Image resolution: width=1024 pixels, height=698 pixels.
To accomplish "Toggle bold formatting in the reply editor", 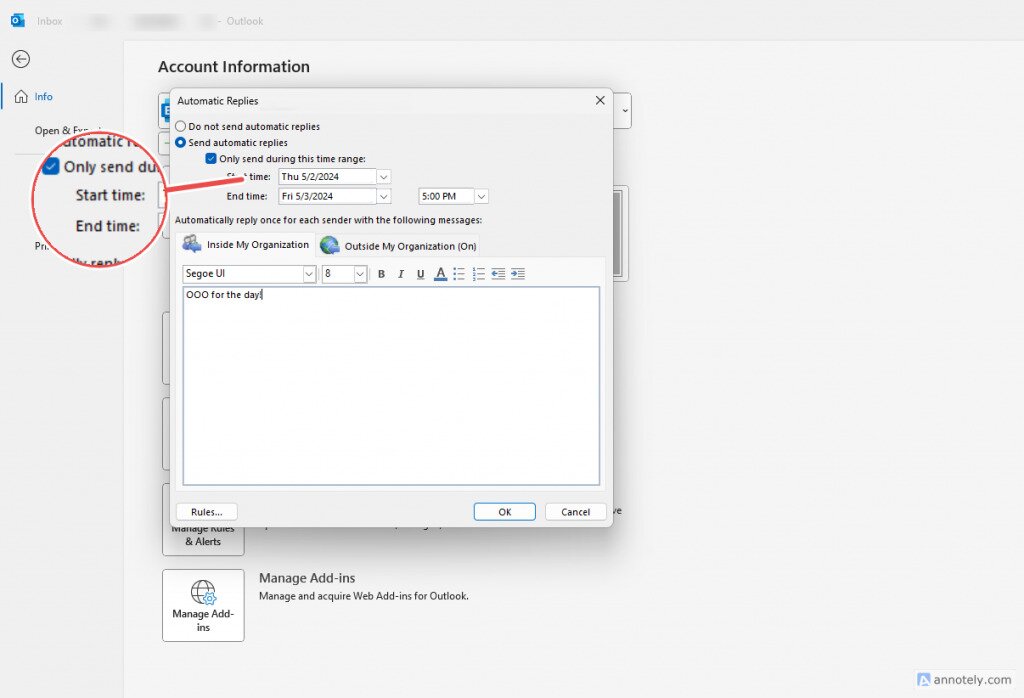I will click(x=382, y=274).
